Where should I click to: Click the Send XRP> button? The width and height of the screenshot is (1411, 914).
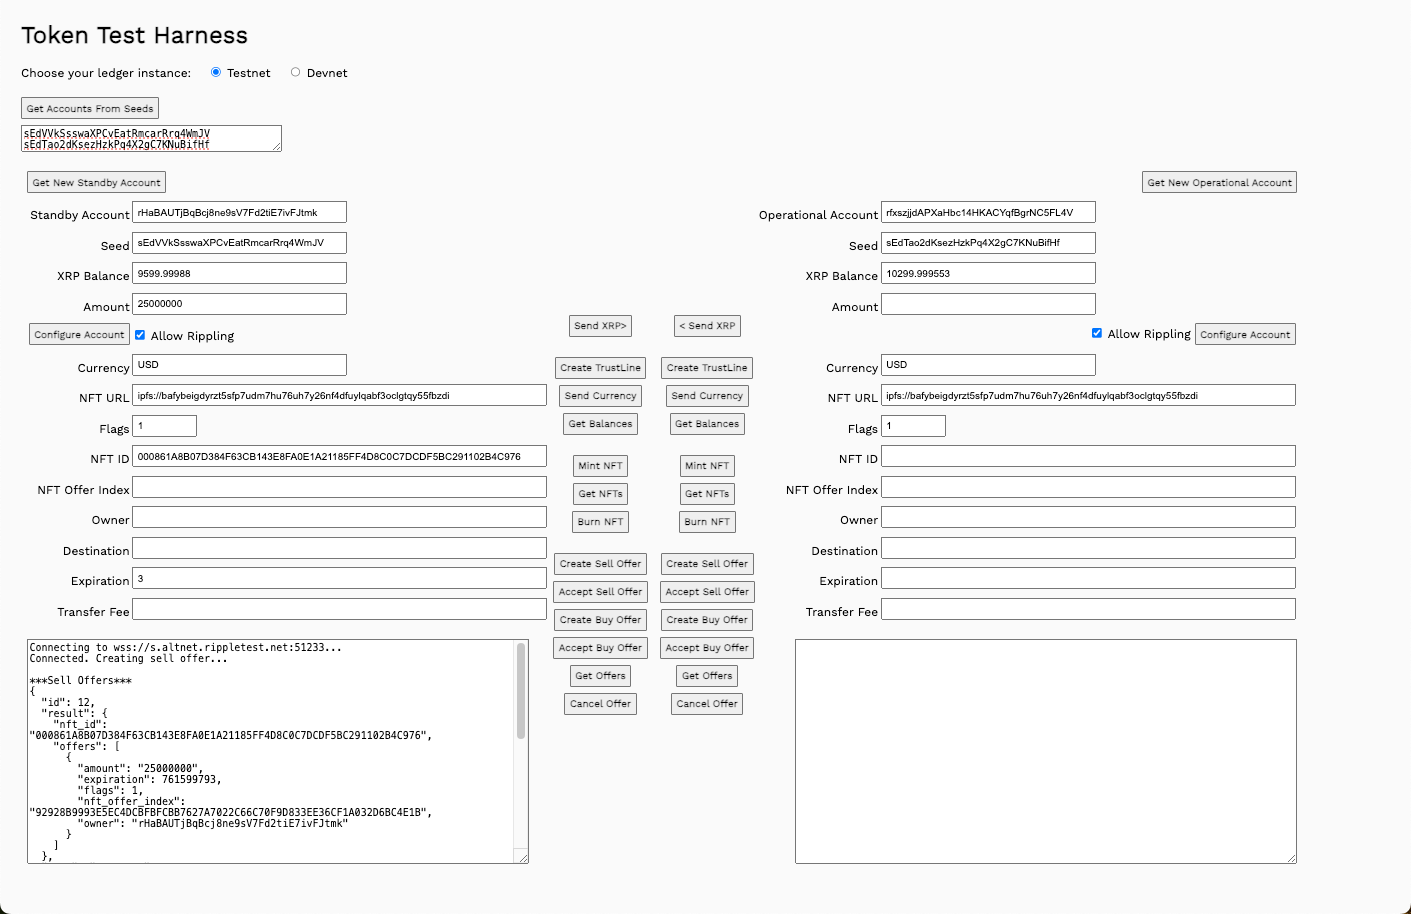point(600,326)
